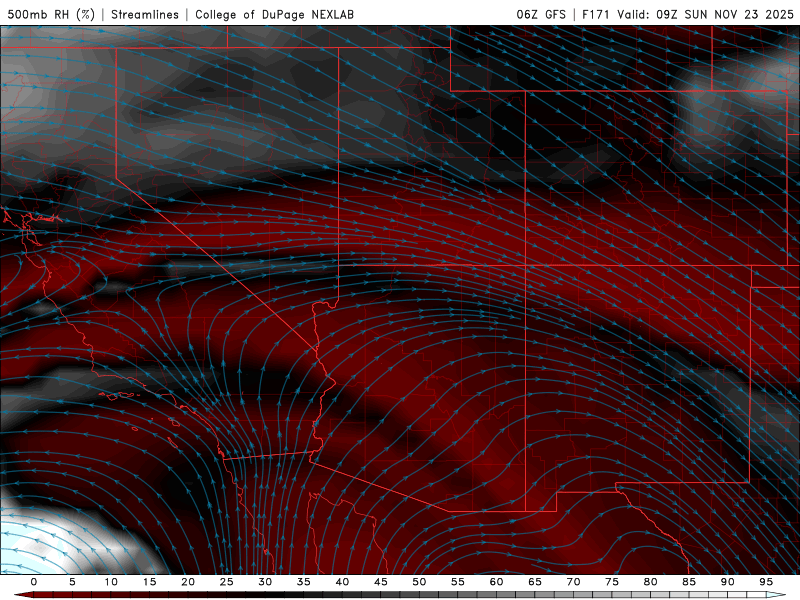This screenshot has height=600, width=800.
Task: Select the "90" humidity legend value
Action: coord(728,582)
